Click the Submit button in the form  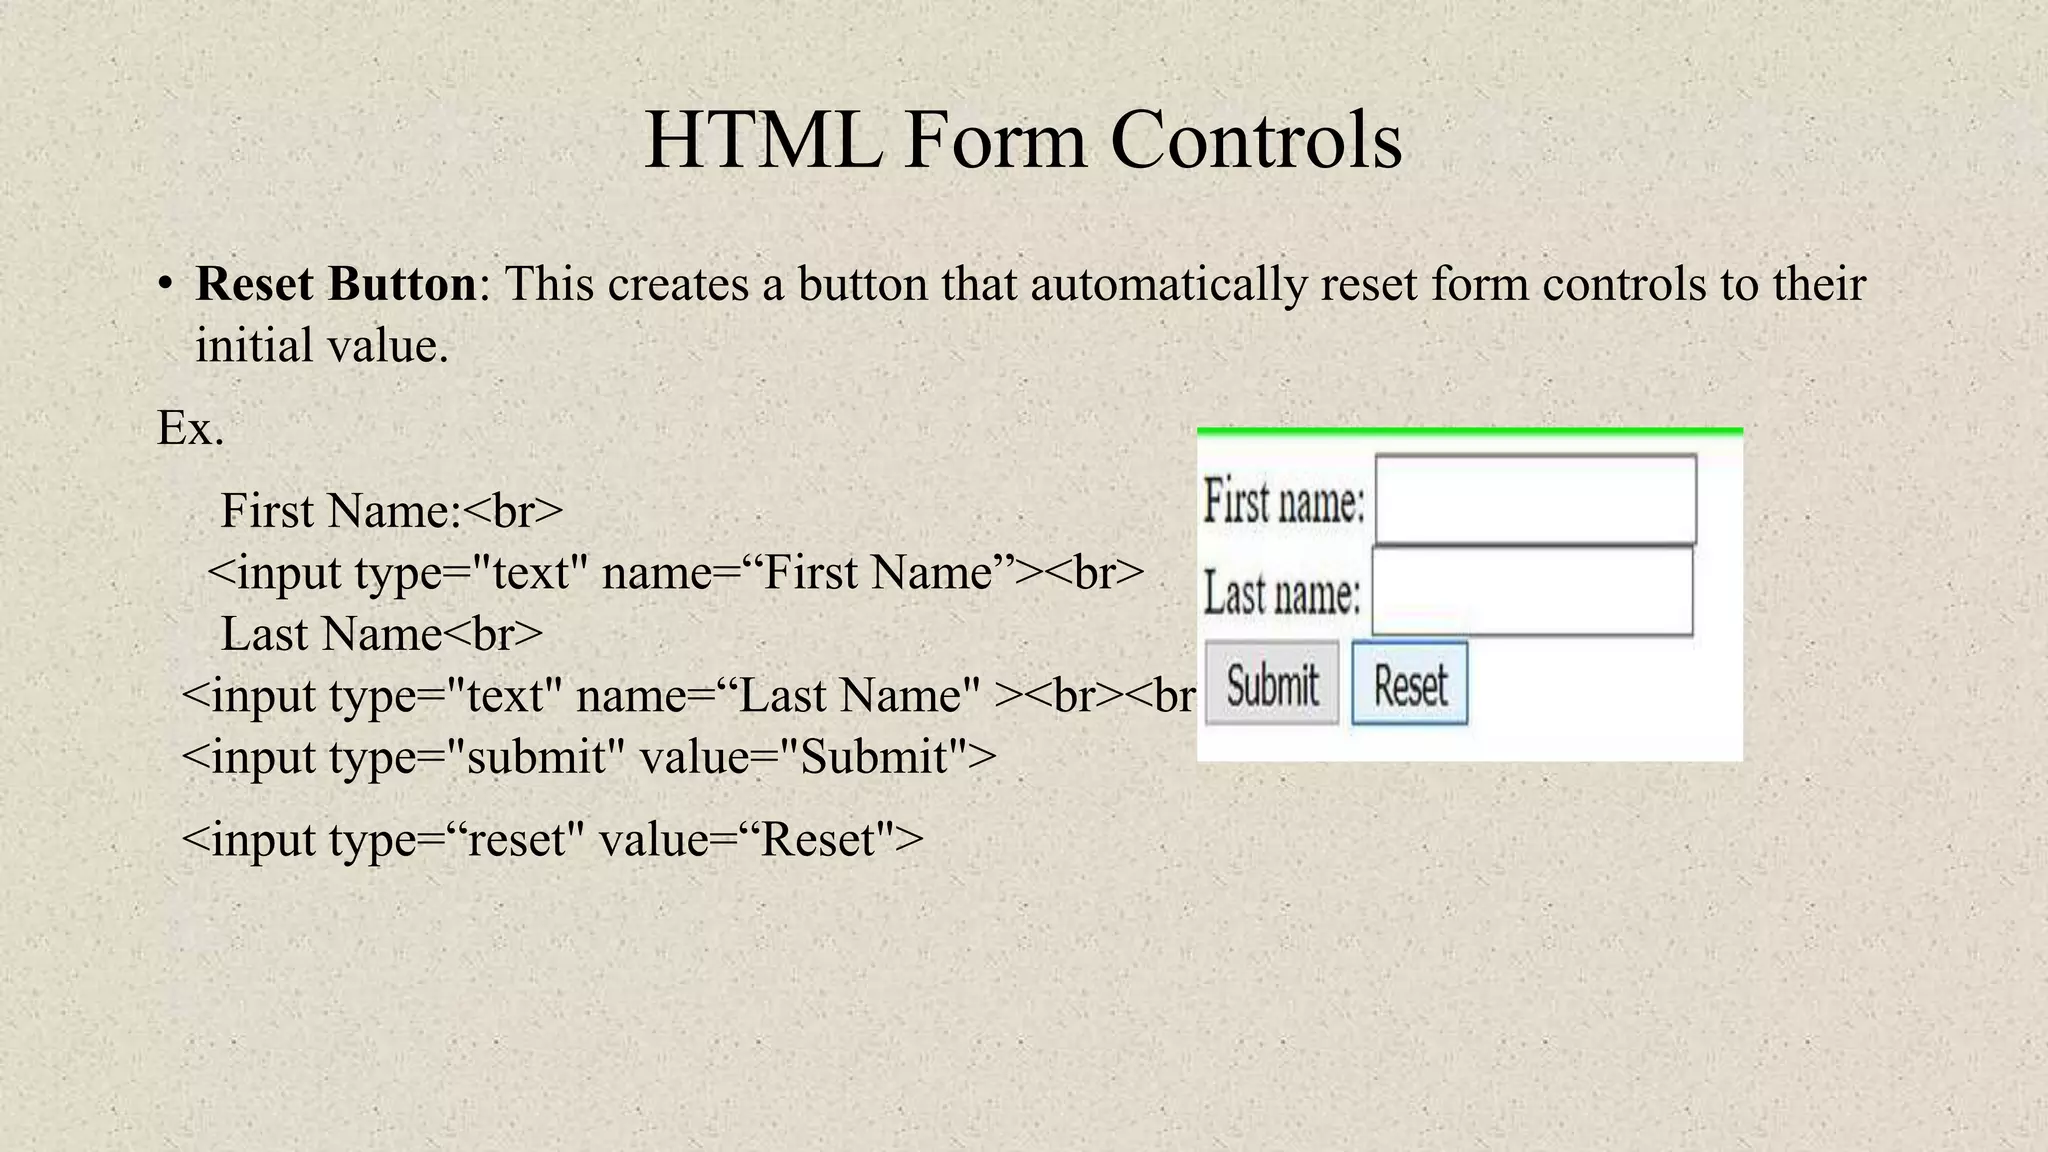pyautogui.click(x=1272, y=683)
